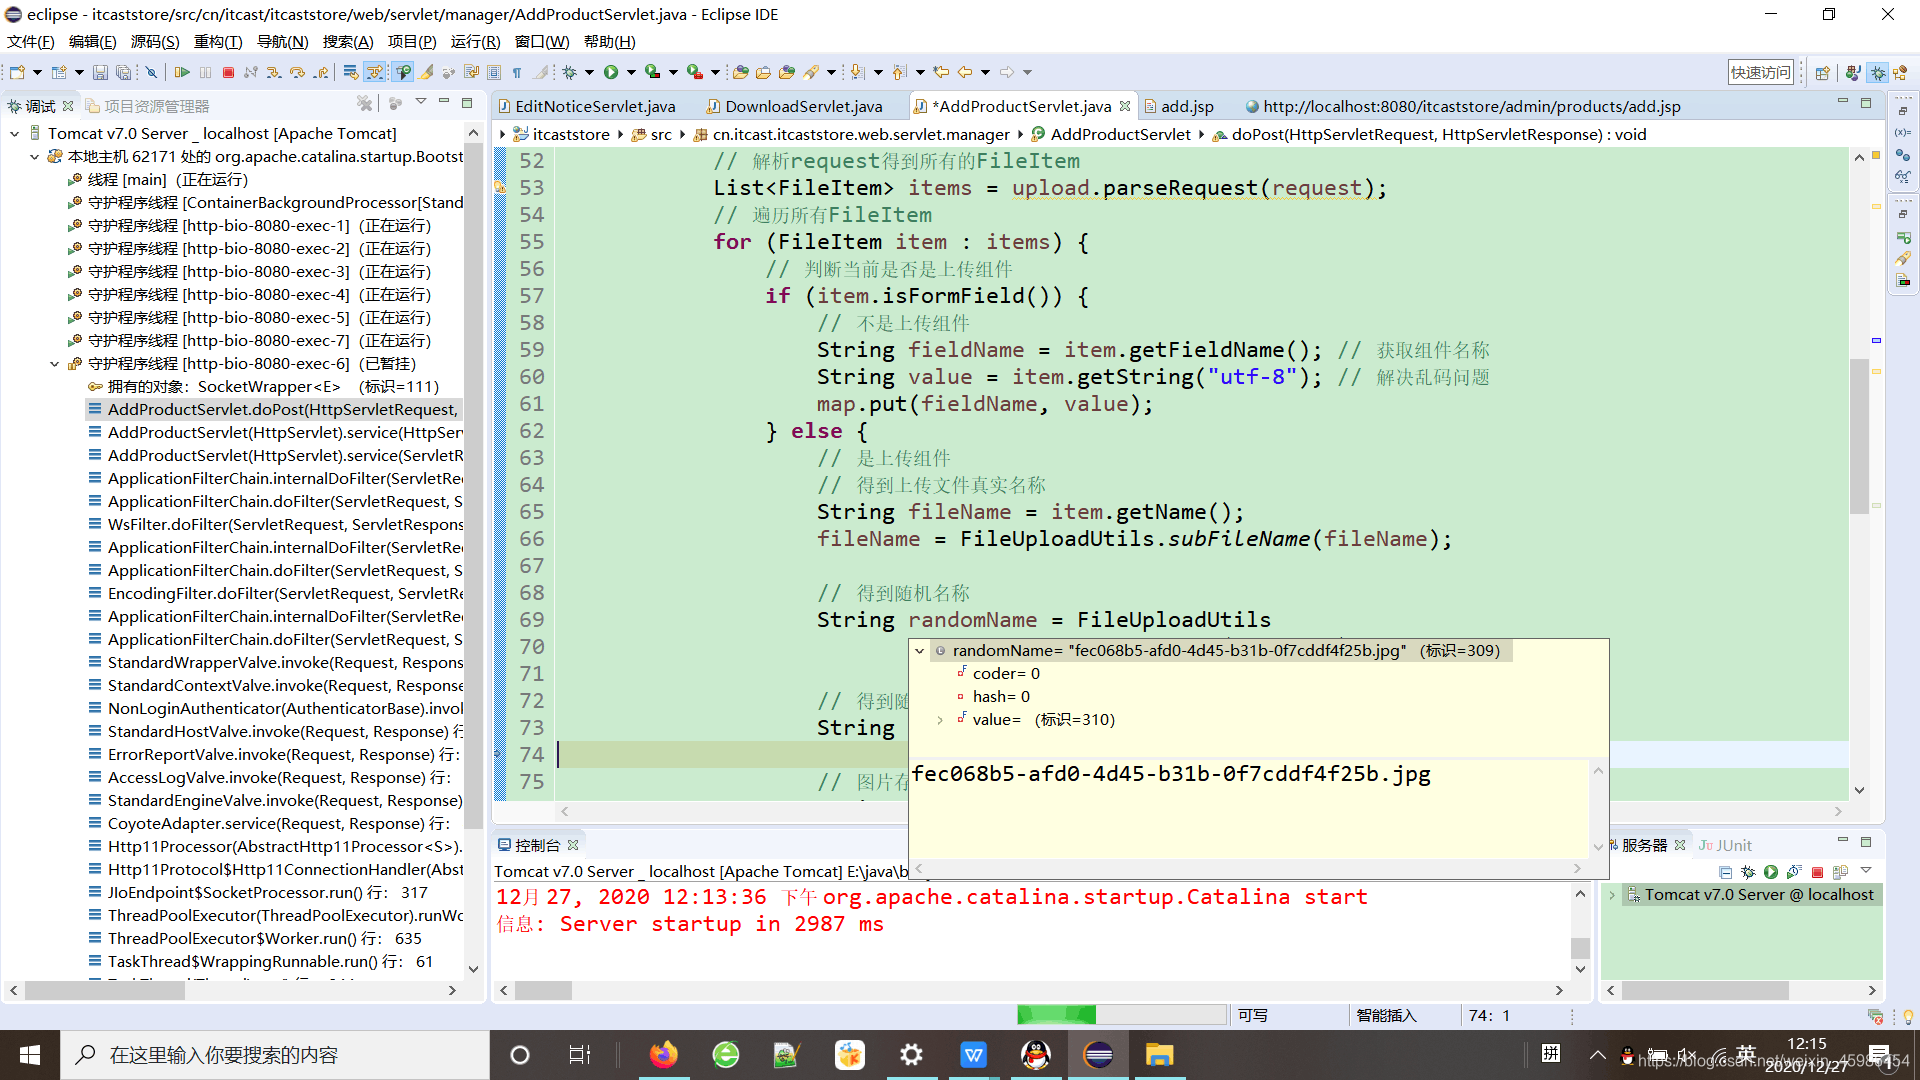Expand Tomcat v7.0 Server localhost node
Image resolution: width=1920 pixels, height=1080 pixels.
(12, 132)
